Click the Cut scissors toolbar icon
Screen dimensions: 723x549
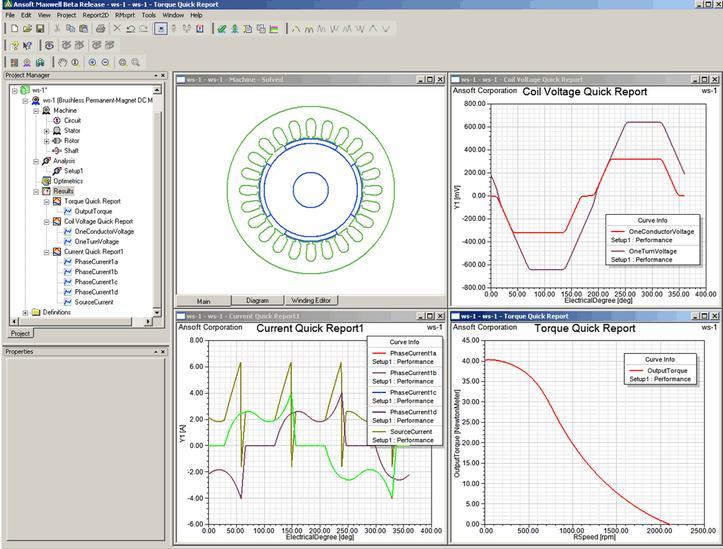(57, 29)
